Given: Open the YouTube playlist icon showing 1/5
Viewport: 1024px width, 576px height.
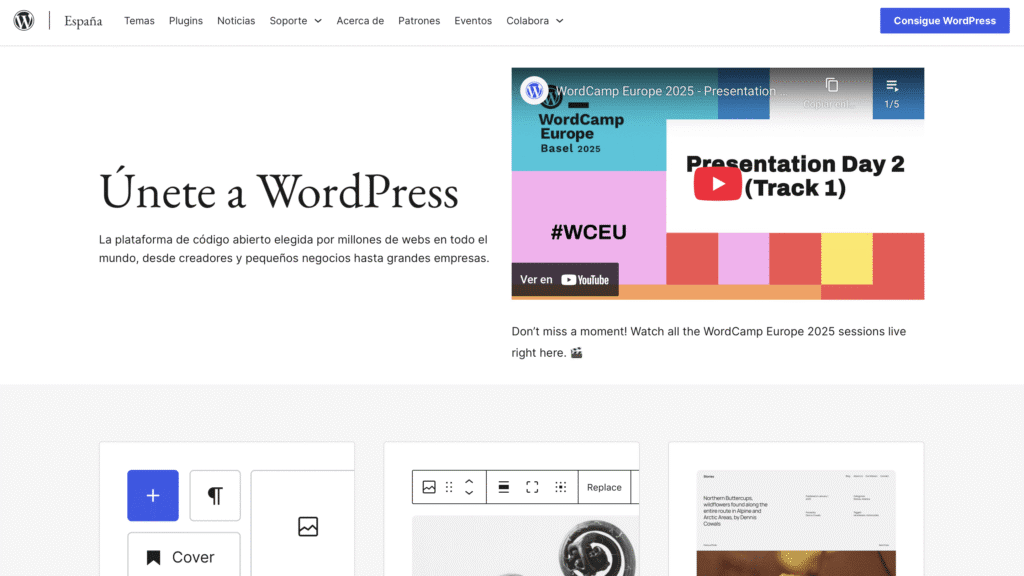Looking at the screenshot, I should [892, 92].
